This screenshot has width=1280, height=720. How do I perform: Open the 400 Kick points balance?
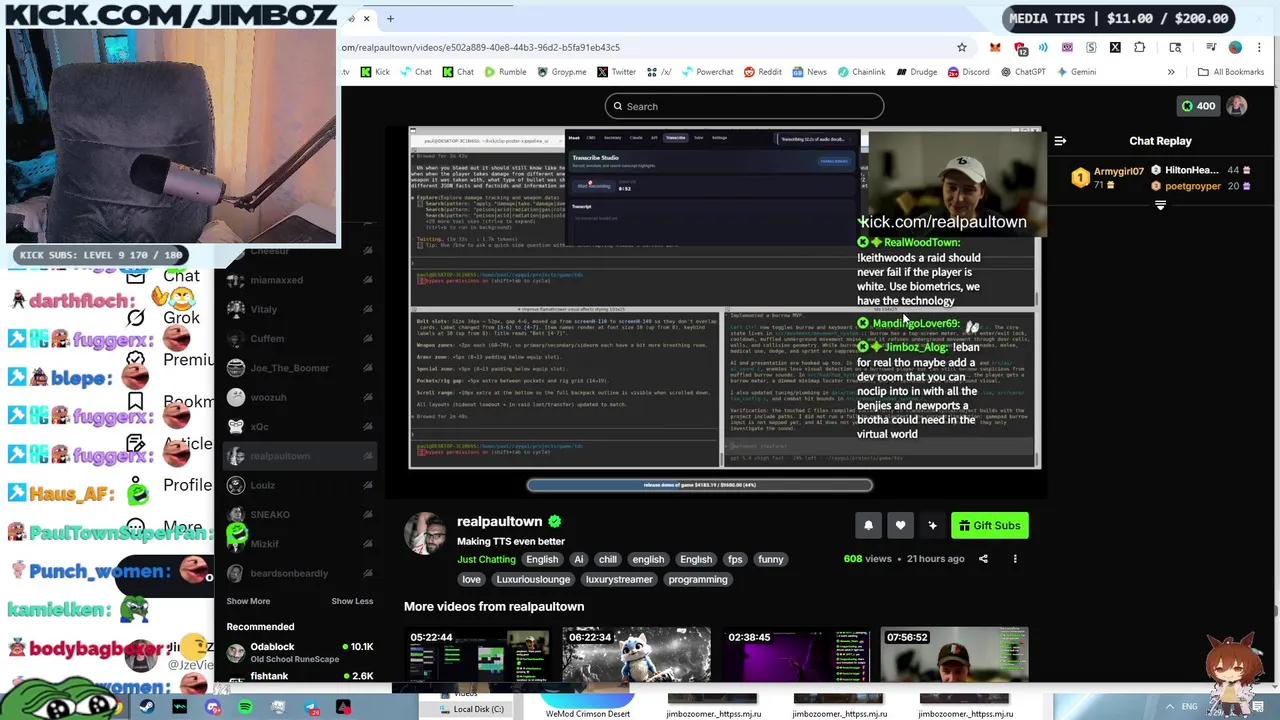pos(1198,106)
